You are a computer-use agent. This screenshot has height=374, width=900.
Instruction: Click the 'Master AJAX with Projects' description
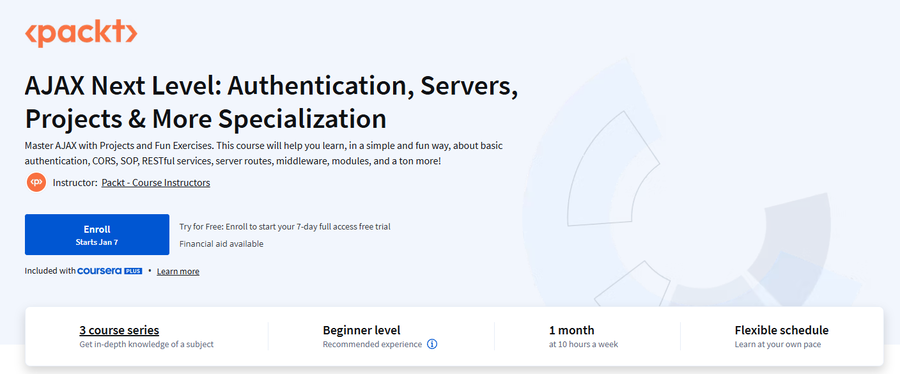tap(264, 154)
